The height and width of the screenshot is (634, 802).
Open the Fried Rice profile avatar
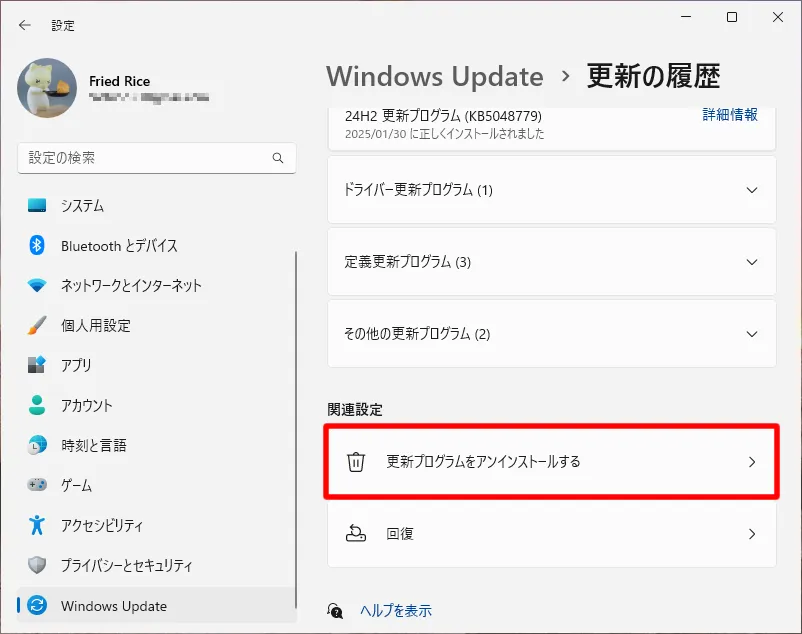[47, 88]
